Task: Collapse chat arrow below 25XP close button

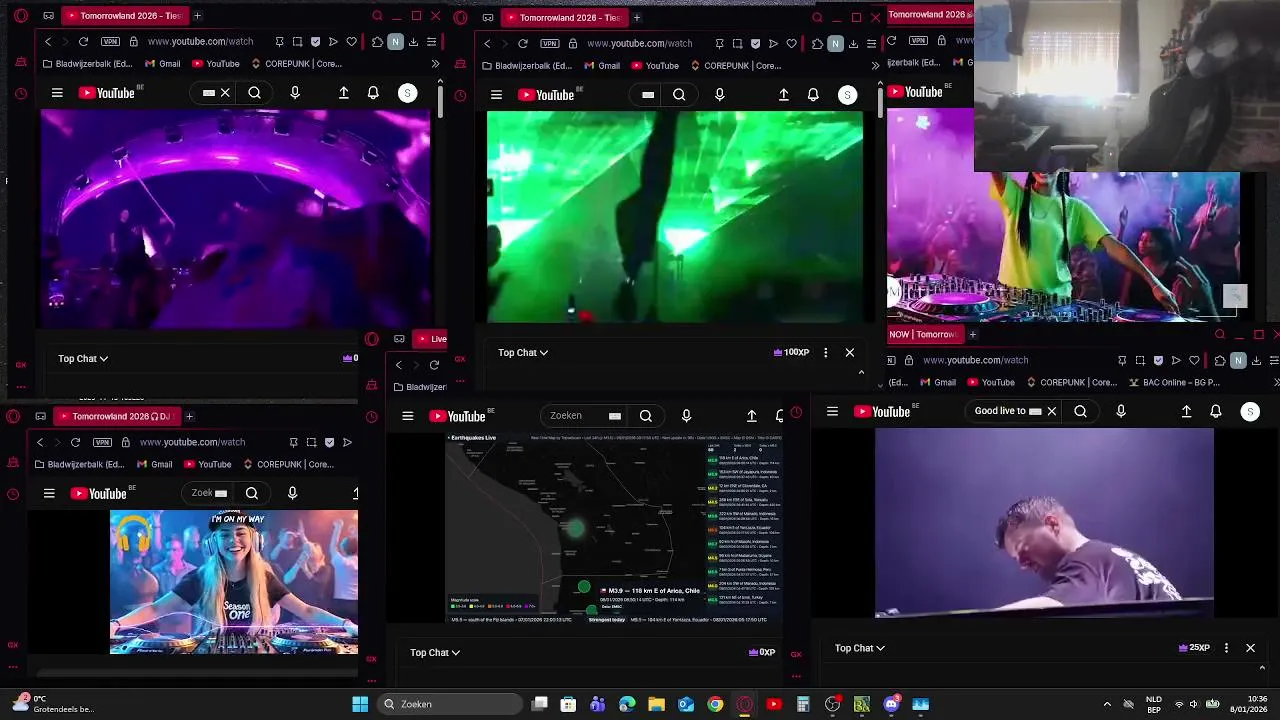Action: [x=1262, y=668]
